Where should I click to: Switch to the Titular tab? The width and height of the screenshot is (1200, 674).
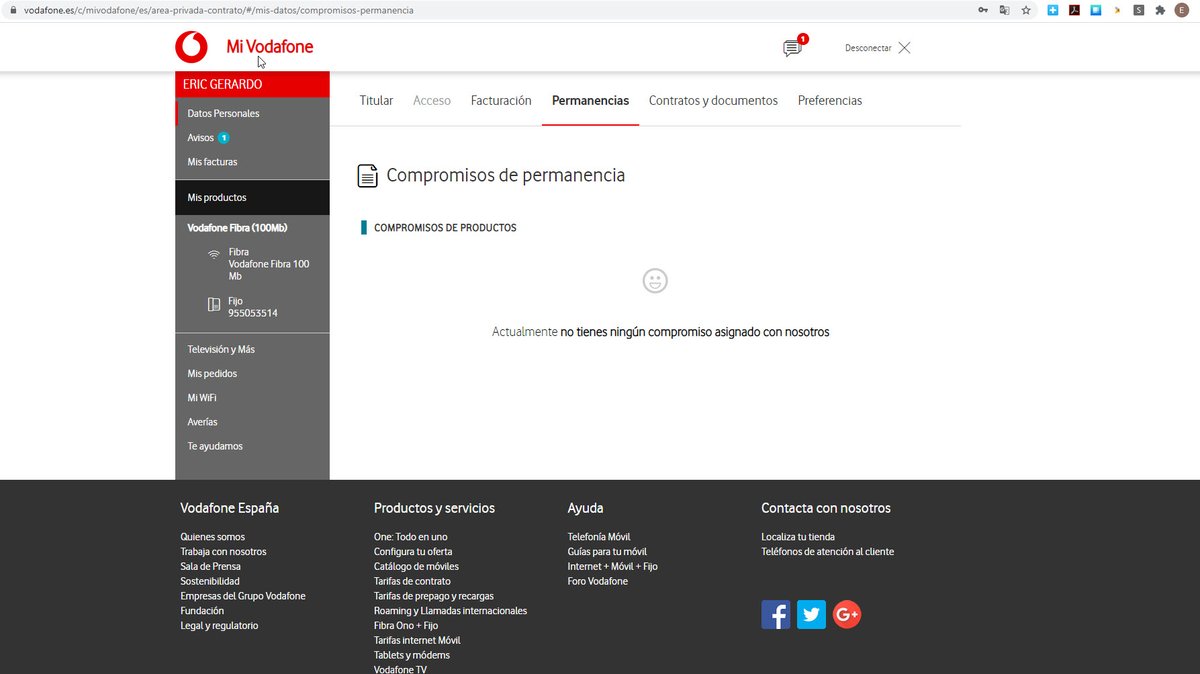(376, 100)
